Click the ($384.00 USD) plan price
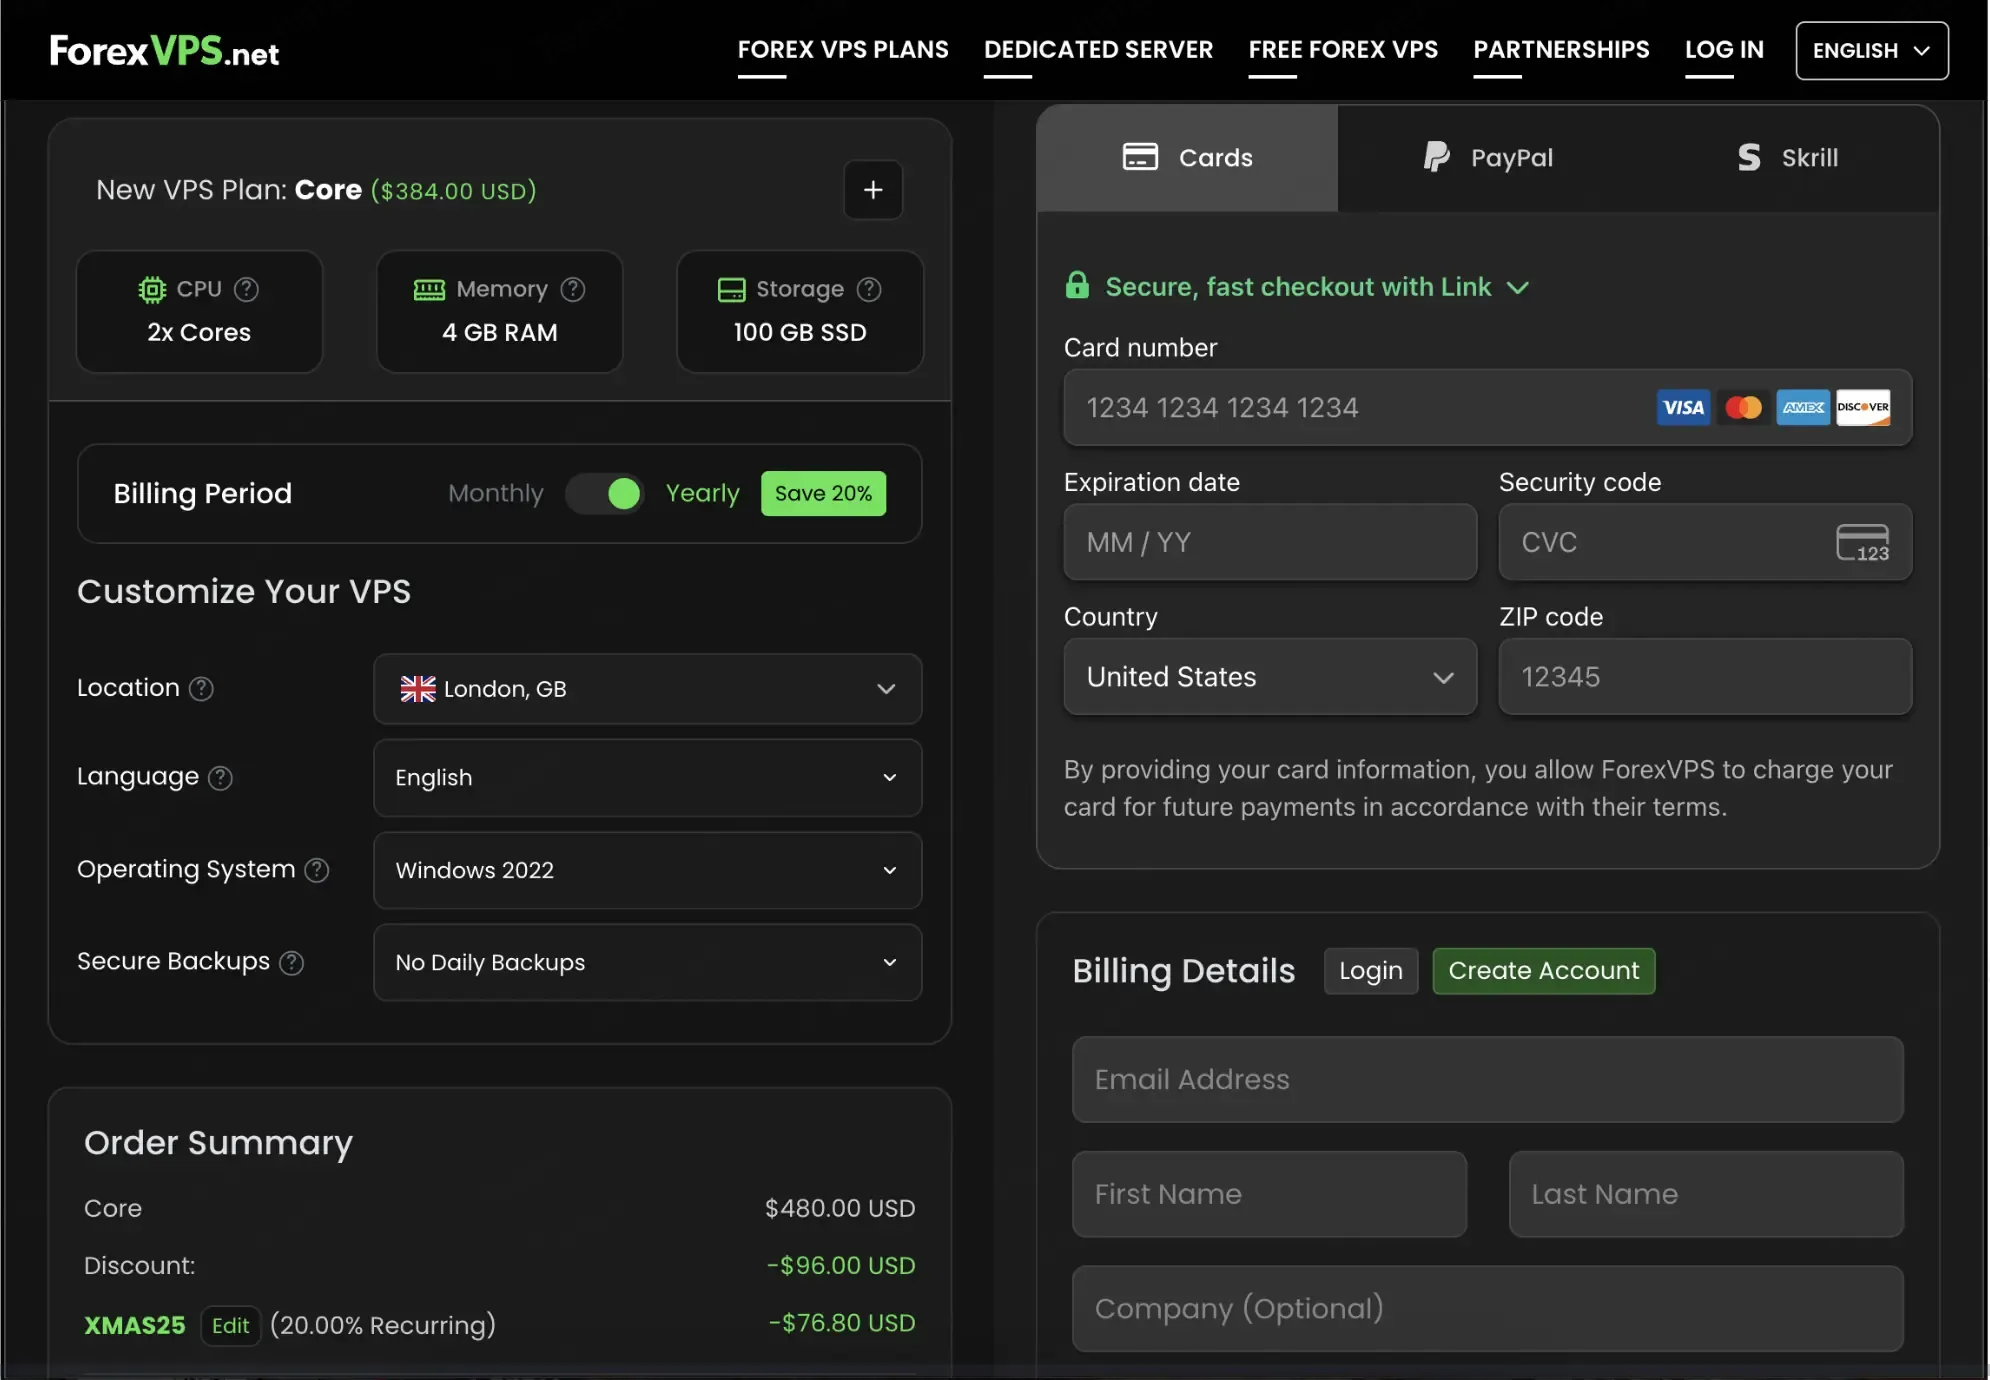 pyautogui.click(x=453, y=190)
